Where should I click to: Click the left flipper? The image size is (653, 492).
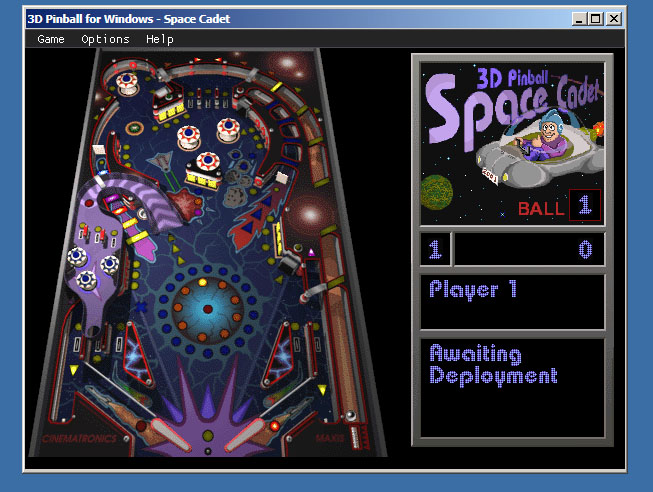171,435
